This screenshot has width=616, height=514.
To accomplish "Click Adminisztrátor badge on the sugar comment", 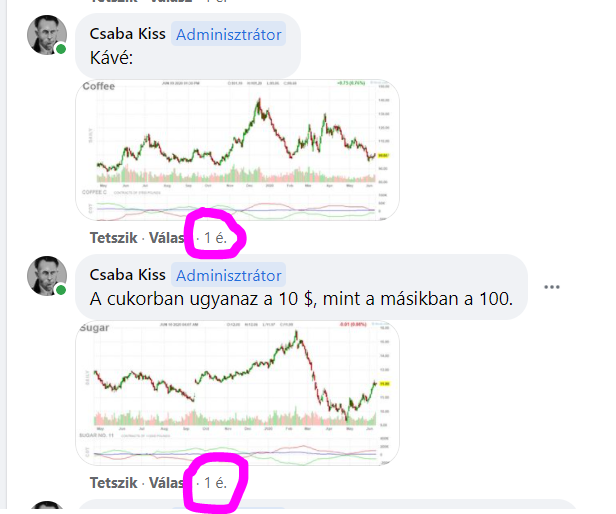I will coord(229,275).
